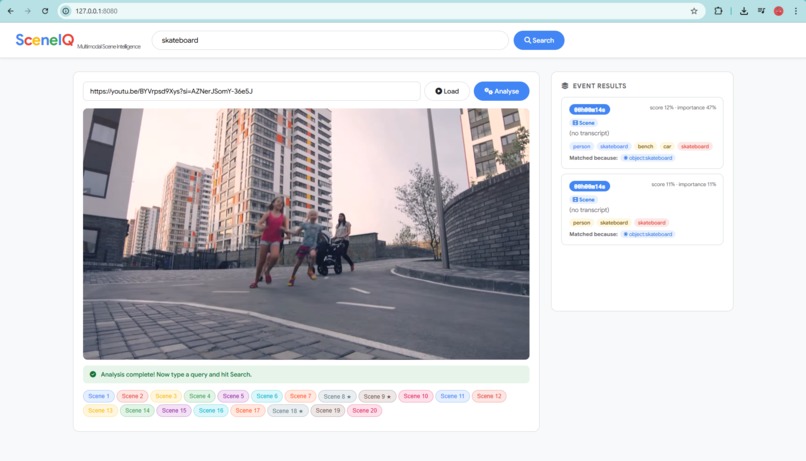Open the media controls icon in browser toolbar
The image size is (806, 461).
(761, 11)
